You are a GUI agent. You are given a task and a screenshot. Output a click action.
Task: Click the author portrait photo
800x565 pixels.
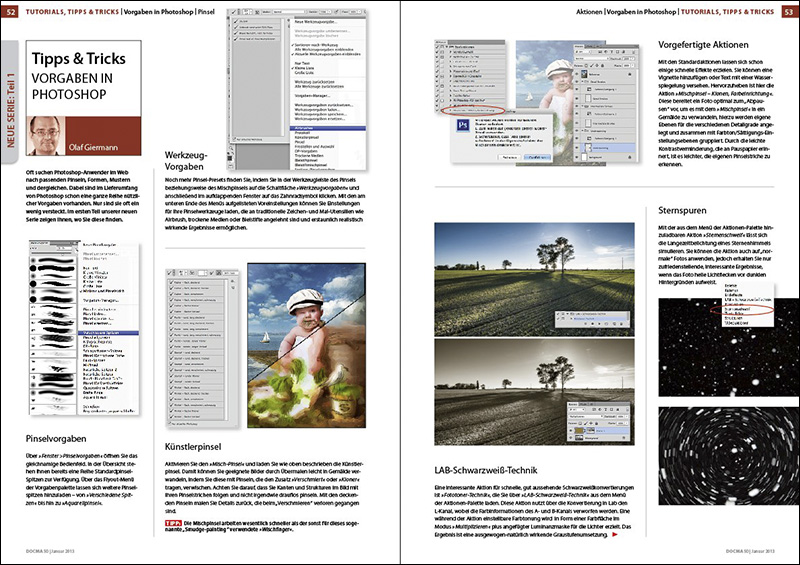(x=44, y=134)
